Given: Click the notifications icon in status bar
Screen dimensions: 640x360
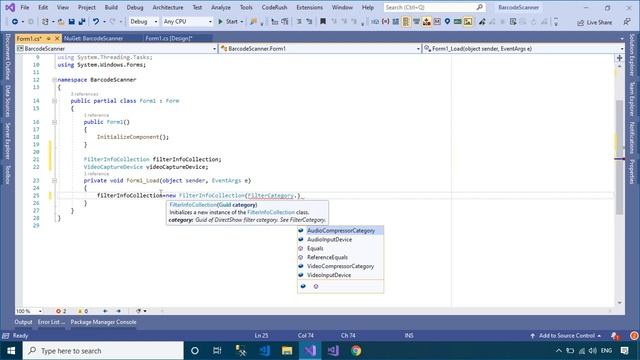Looking at the screenshot, I should click(x=615, y=336).
